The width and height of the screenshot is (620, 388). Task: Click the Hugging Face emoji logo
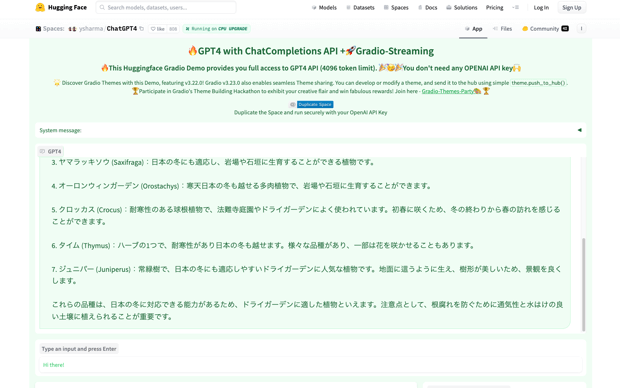point(40,8)
